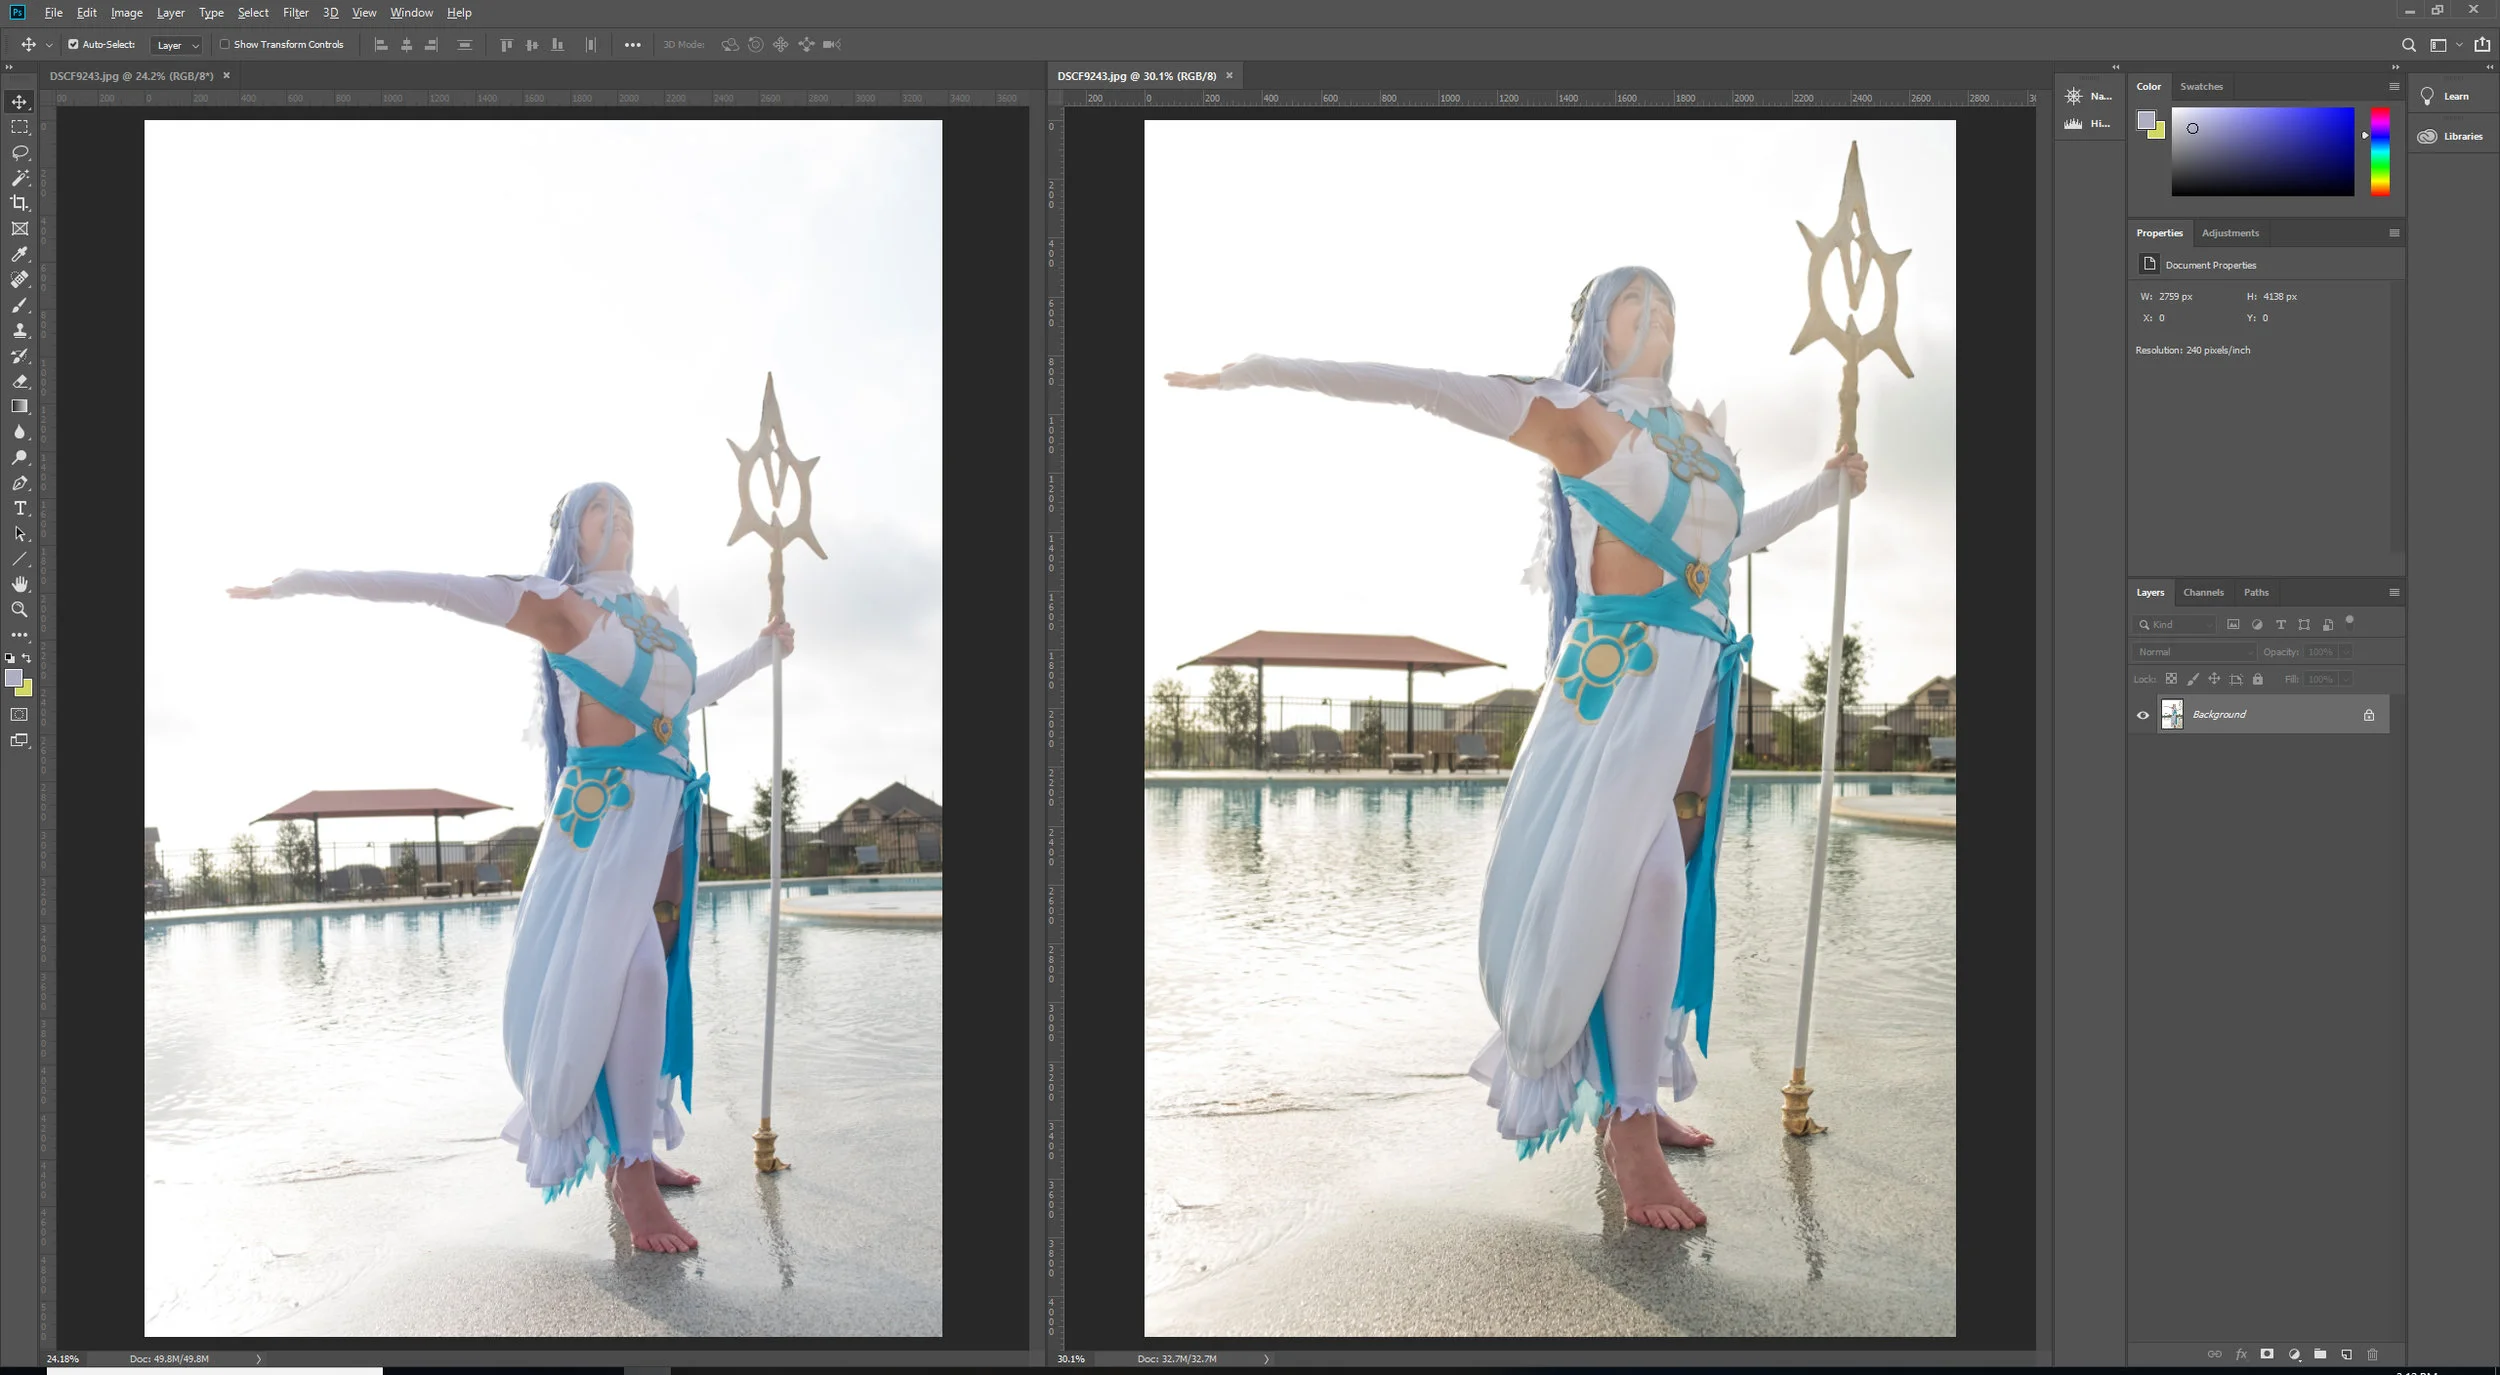Open the Auto-Select Layer dropdown
Viewport: 2500px width, 1375px height.
coord(178,45)
